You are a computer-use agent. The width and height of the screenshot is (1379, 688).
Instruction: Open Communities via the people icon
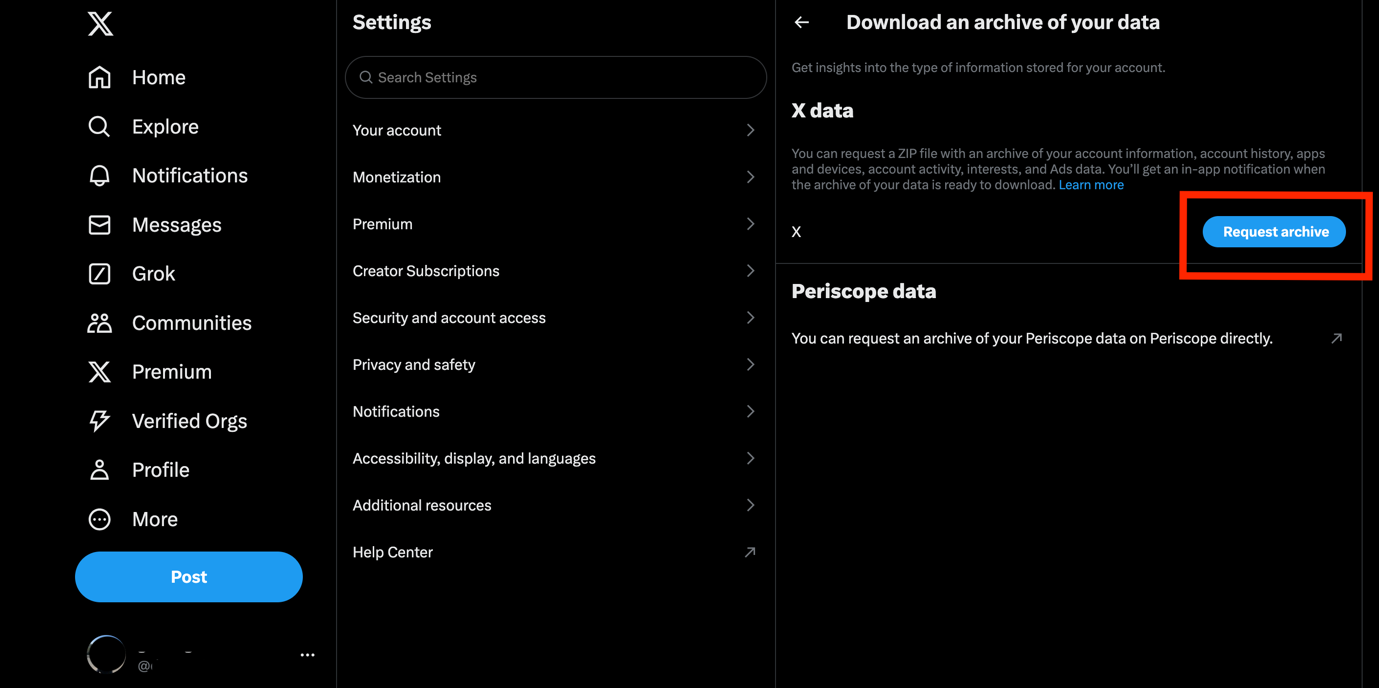coord(99,323)
